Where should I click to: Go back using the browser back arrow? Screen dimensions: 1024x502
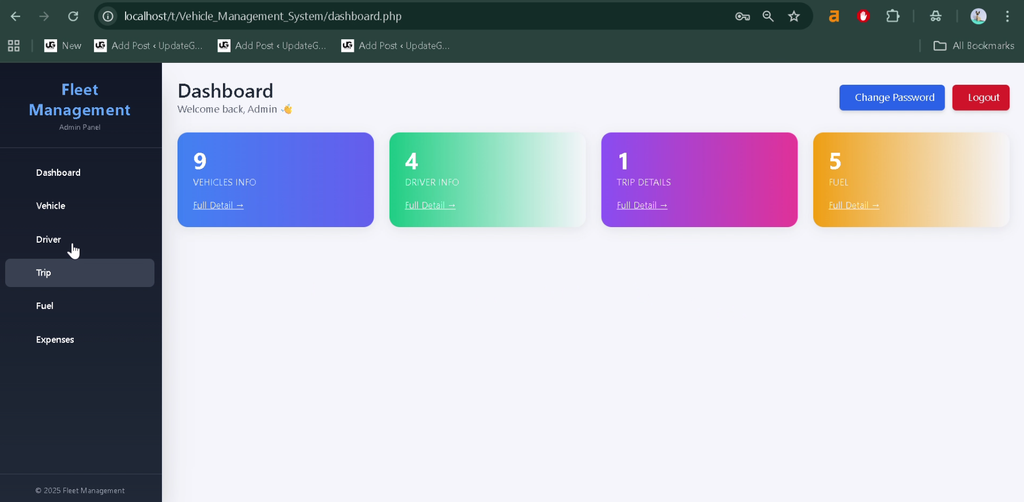[x=16, y=16]
